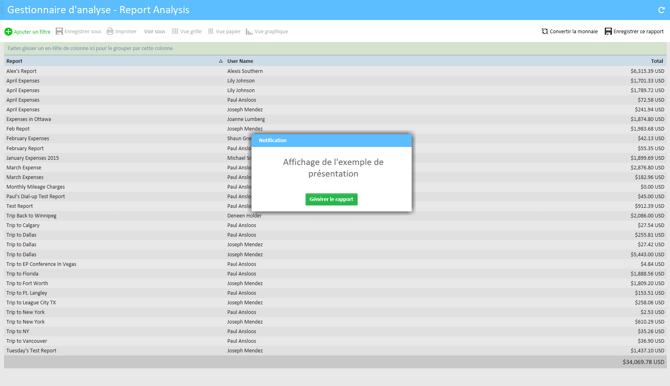670x386 pixels.
Task: Click Convertir la monnaie icon
Action: pos(545,31)
